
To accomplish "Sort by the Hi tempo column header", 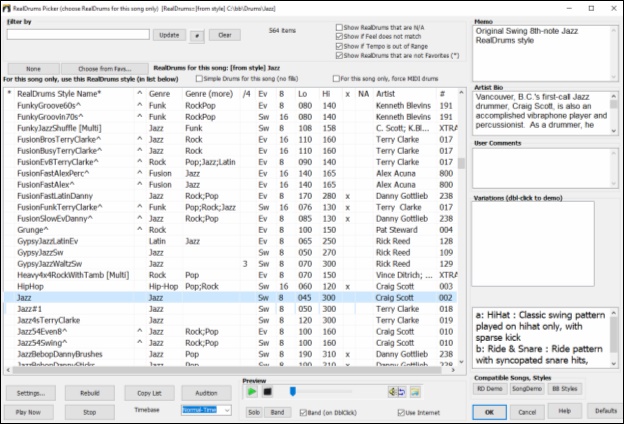I will pyautogui.click(x=330, y=94).
